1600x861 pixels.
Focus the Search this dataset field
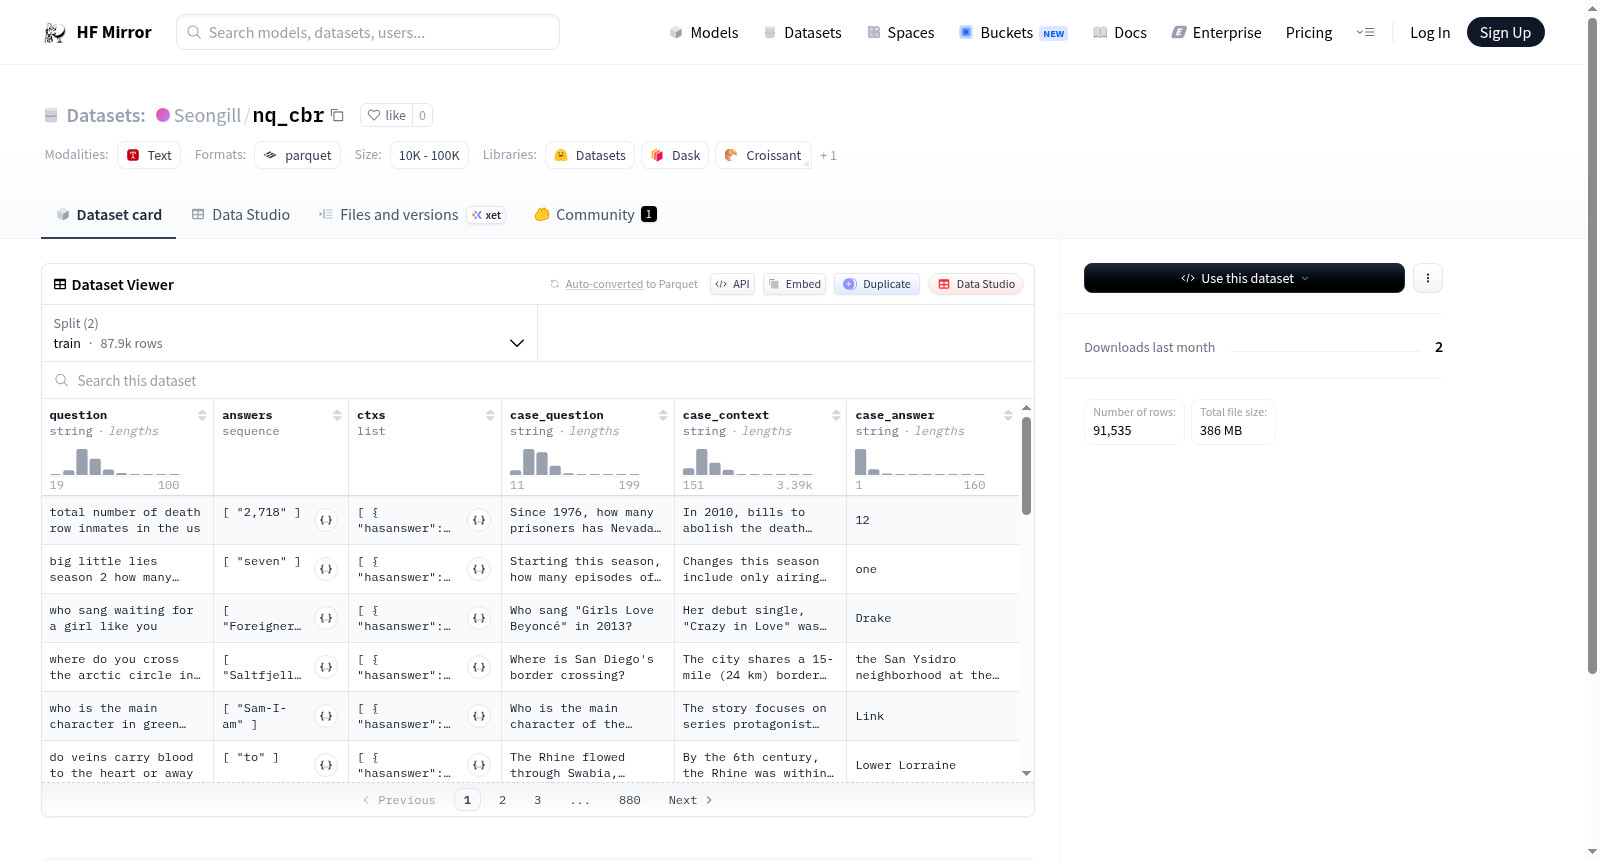click(x=538, y=381)
